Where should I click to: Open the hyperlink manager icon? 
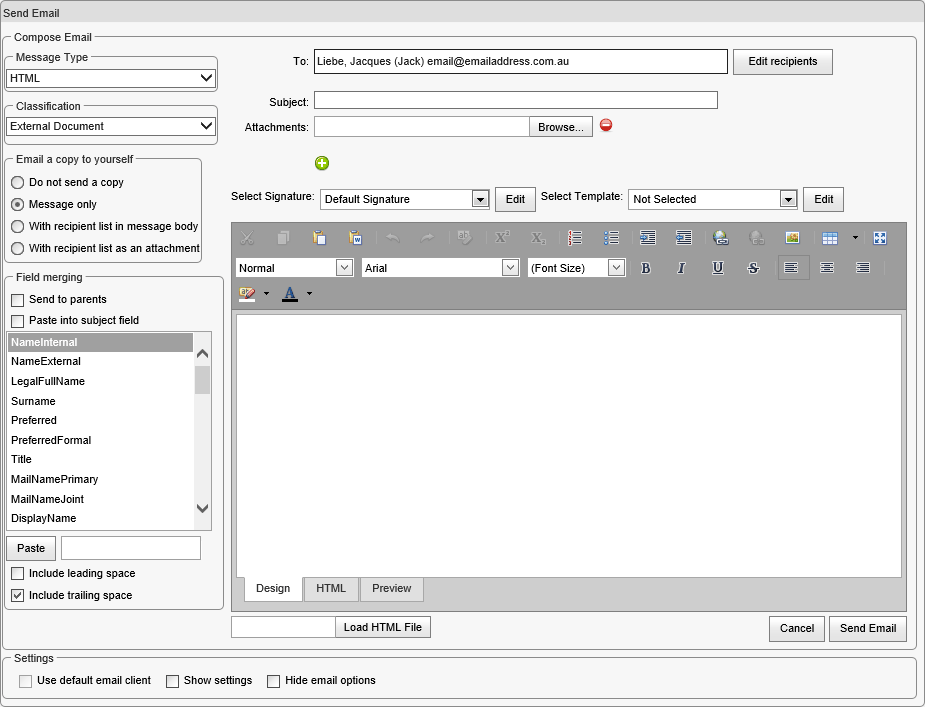click(x=720, y=238)
